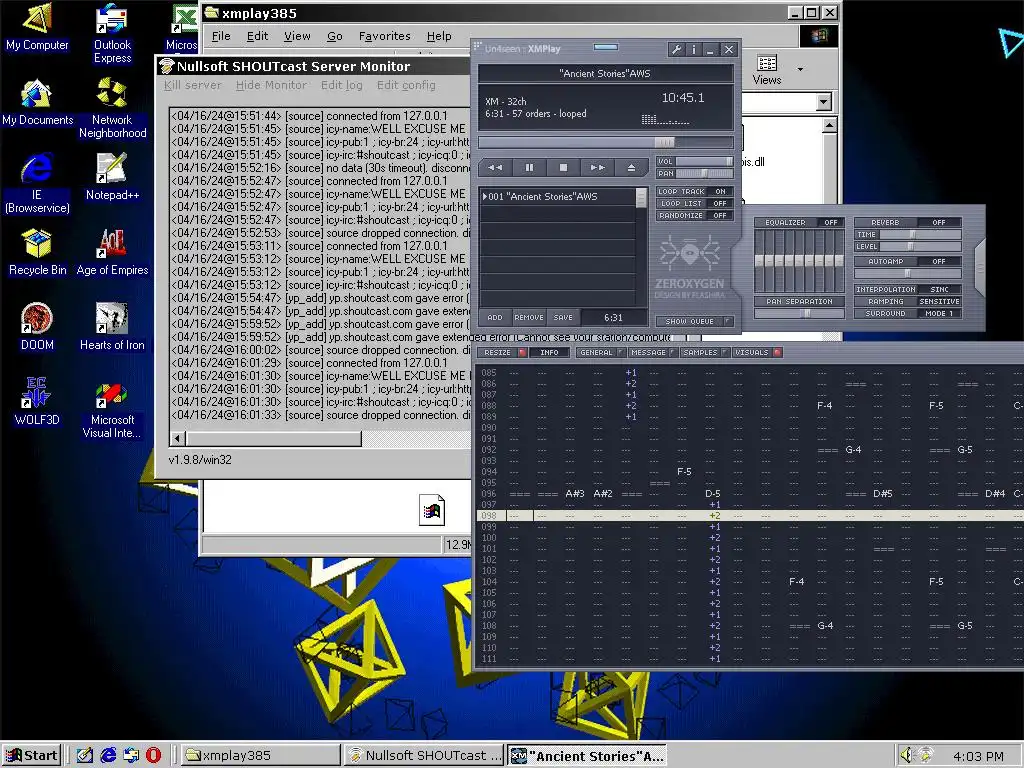Click the XMPlay seek position bar
Image resolution: width=1024 pixels, height=768 pixels.
(605, 142)
